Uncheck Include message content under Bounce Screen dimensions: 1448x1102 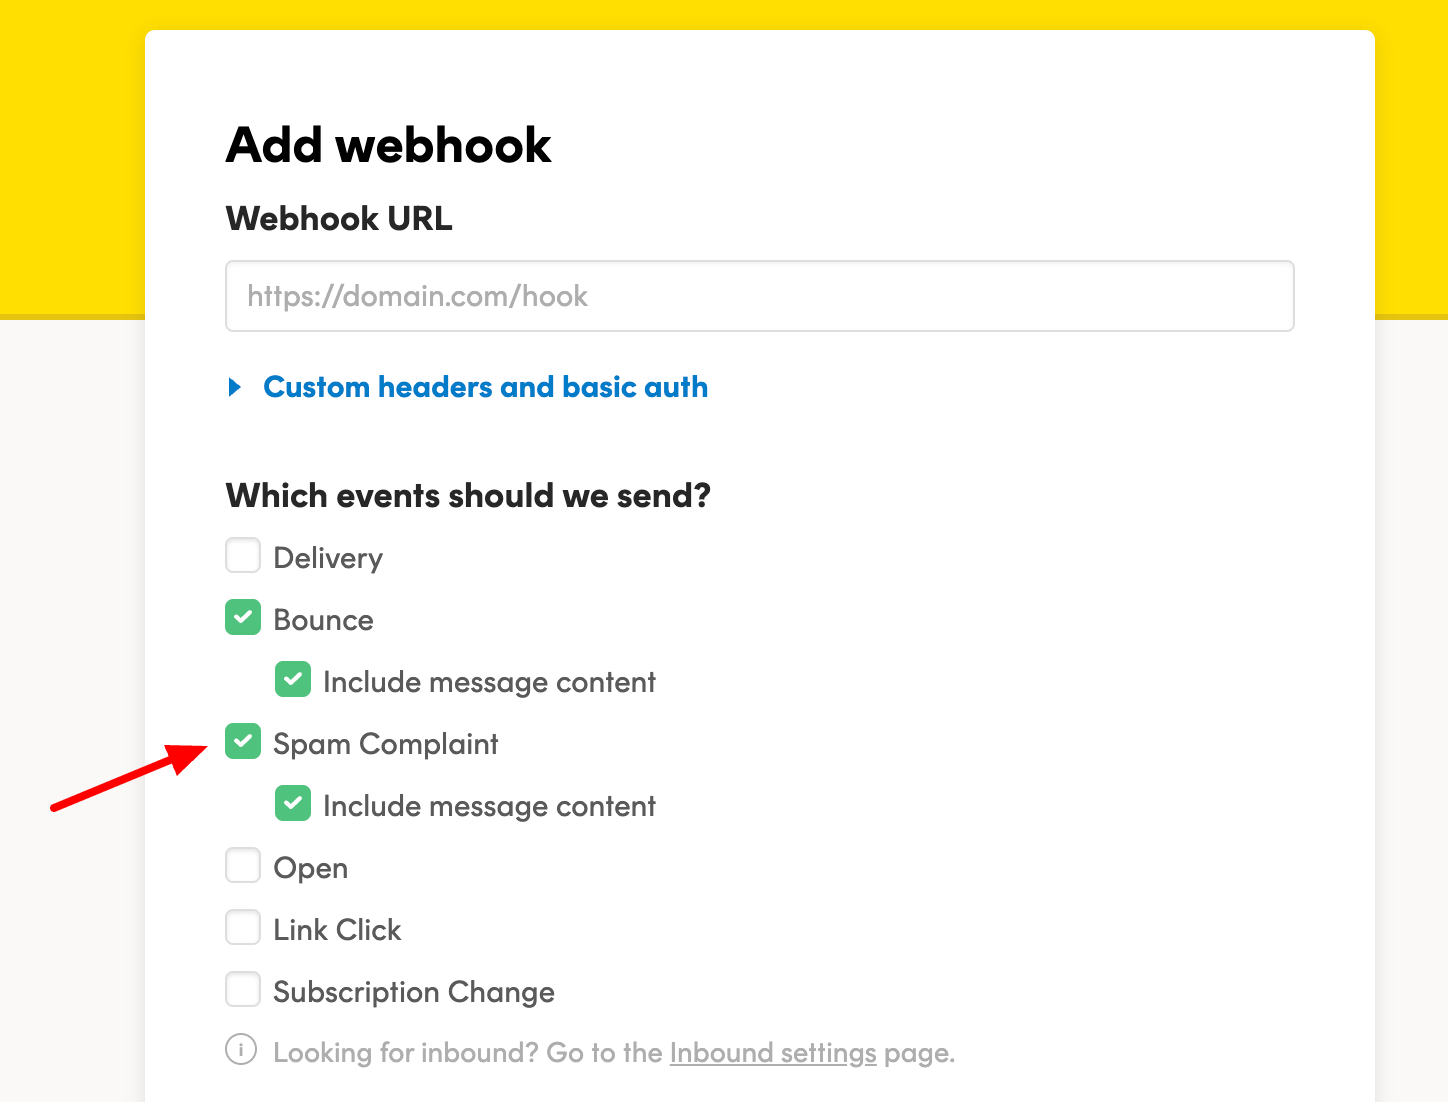coord(293,680)
